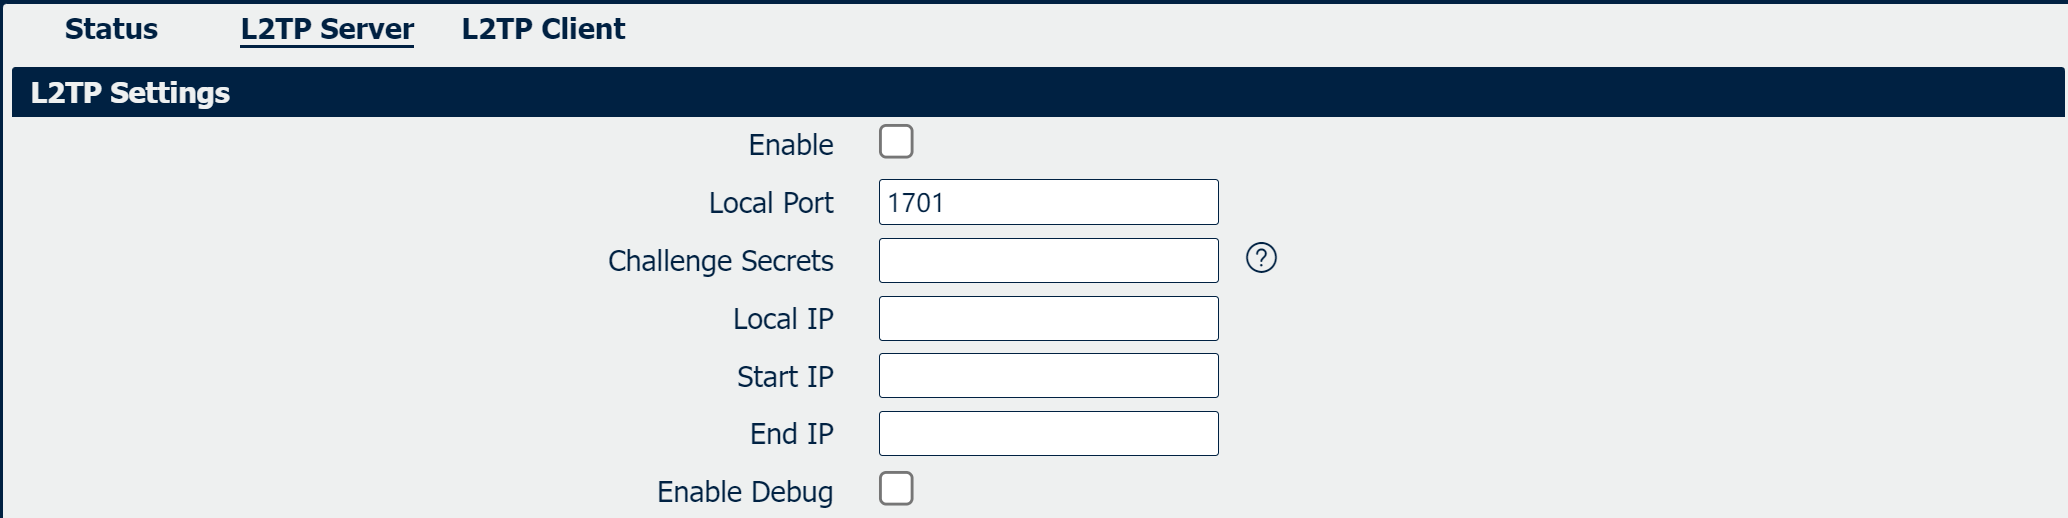Viewport: 2068px width, 518px height.
Task: Click into the Challenge Secrets field
Action: (x=1048, y=260)
